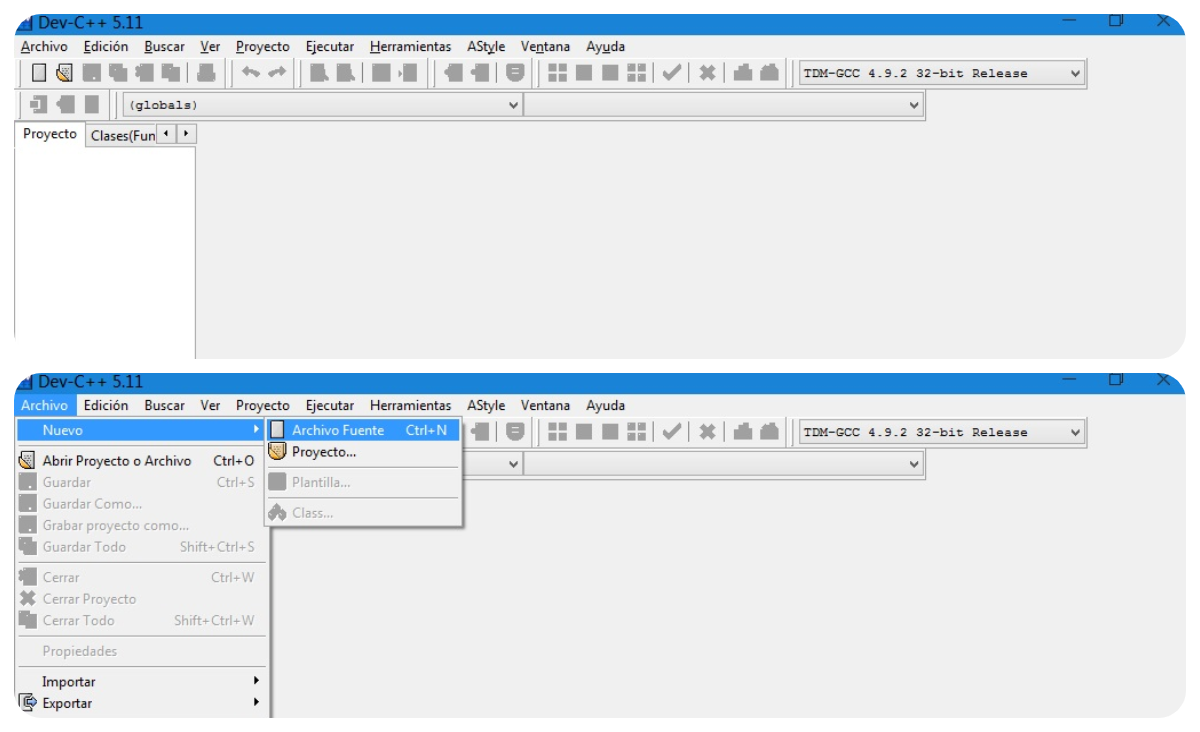This screenshot has width=1200, height=732.
Task: Click Unindent icon in top window toolbar
Action: [x=480, y=73]
